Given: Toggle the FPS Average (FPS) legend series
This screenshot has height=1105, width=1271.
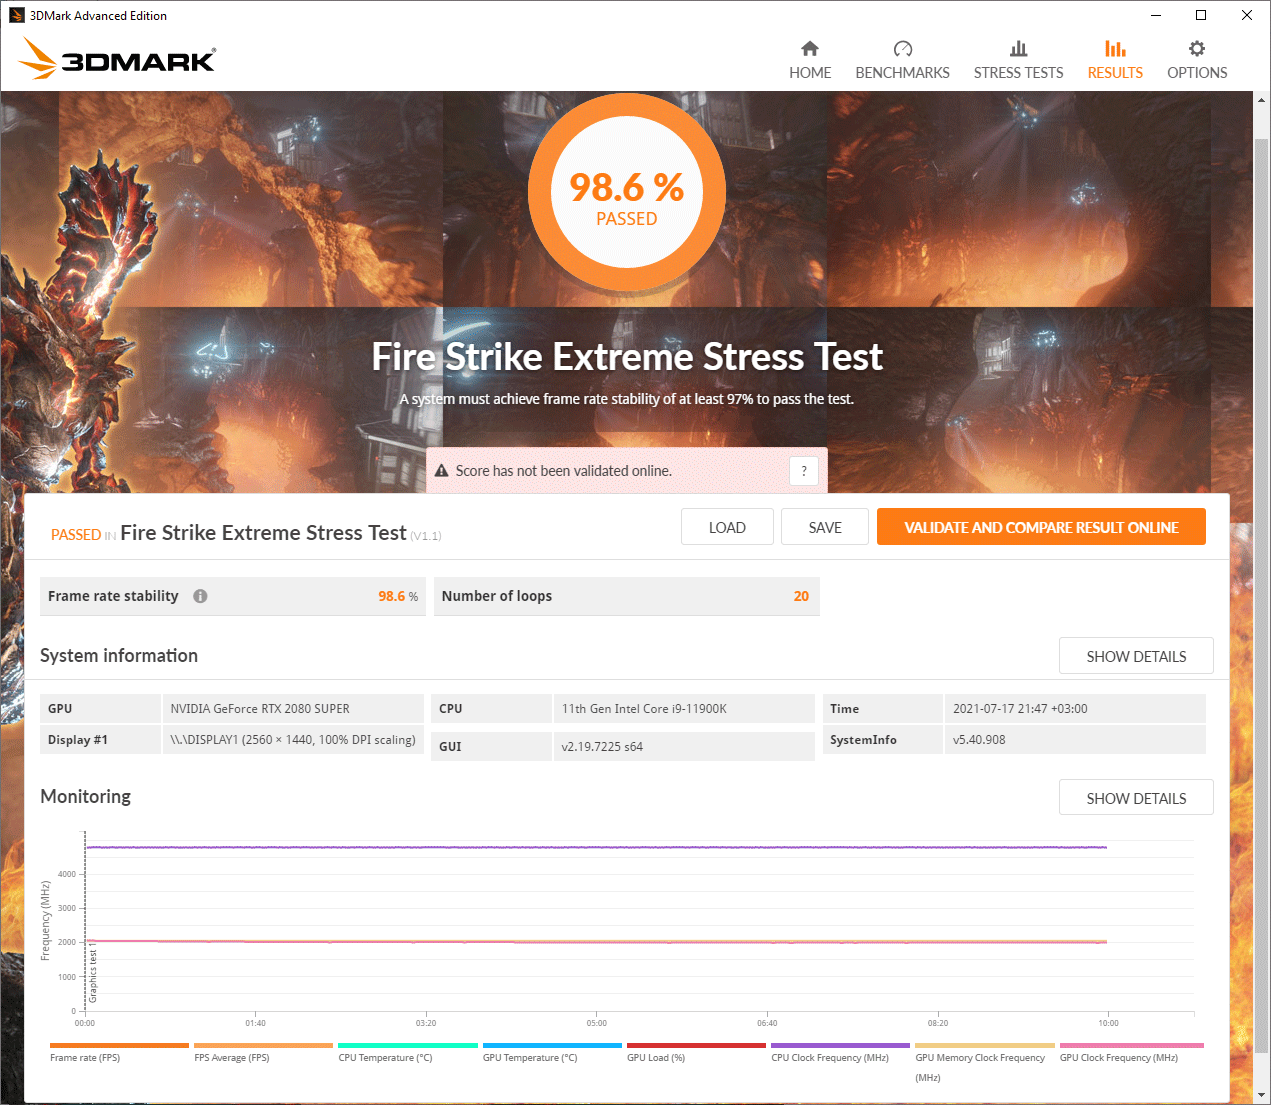Looking at the screenshot, I should point(263,1053).
